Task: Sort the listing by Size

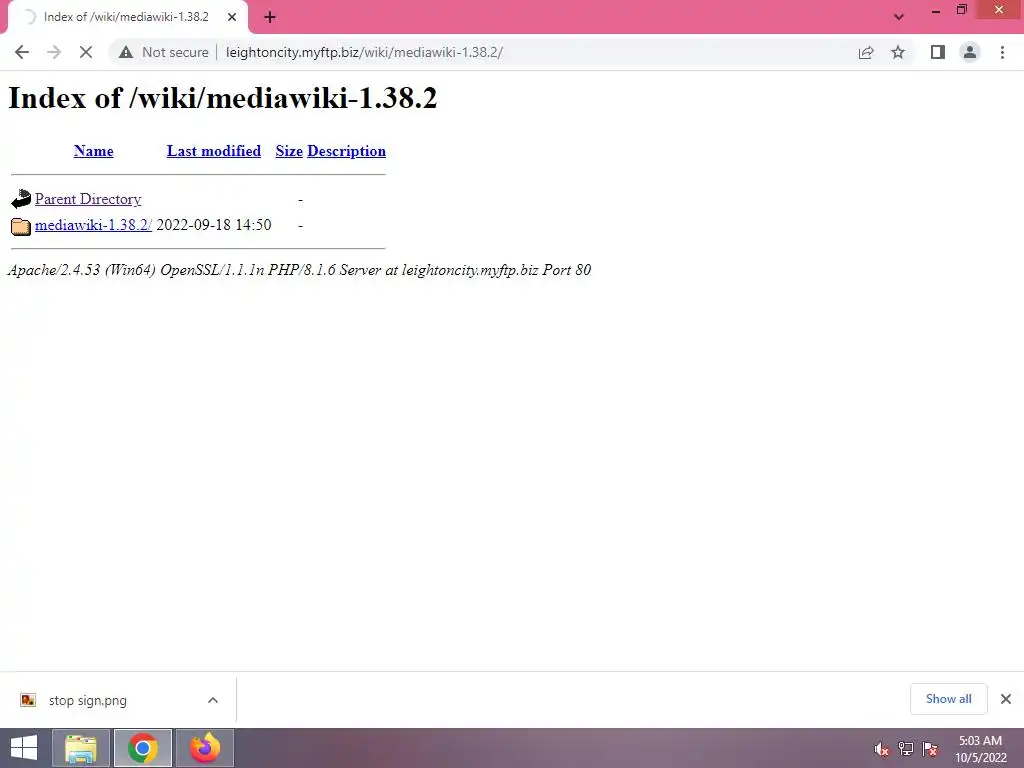Action: (289, 151)
